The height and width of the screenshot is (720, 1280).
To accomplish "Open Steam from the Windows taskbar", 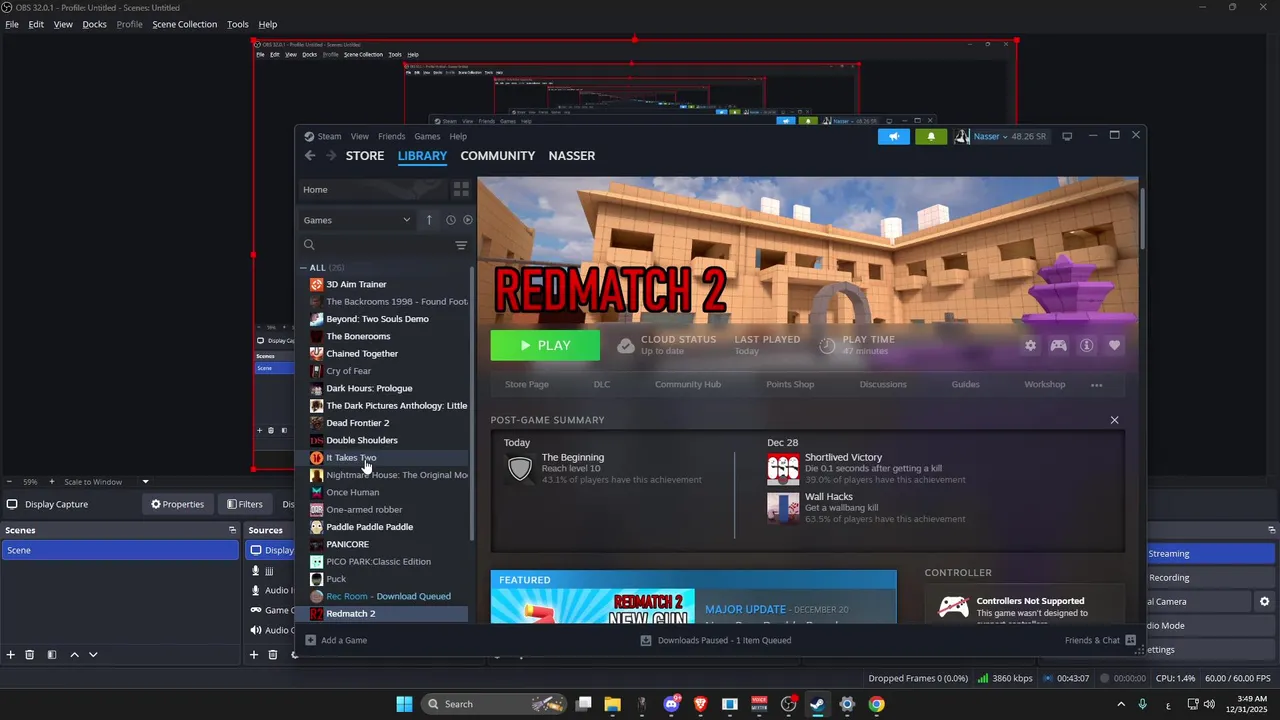I will [x=817, y=704].
